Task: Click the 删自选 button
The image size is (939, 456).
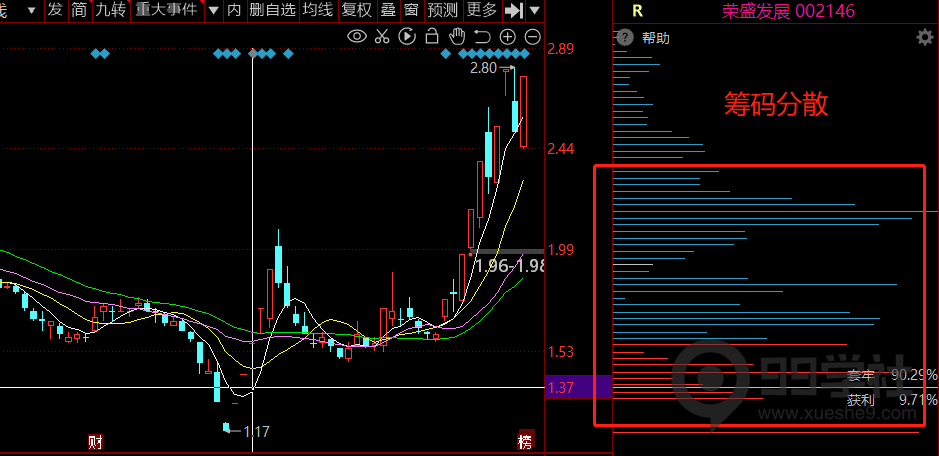Action: (x=272, y=10)
